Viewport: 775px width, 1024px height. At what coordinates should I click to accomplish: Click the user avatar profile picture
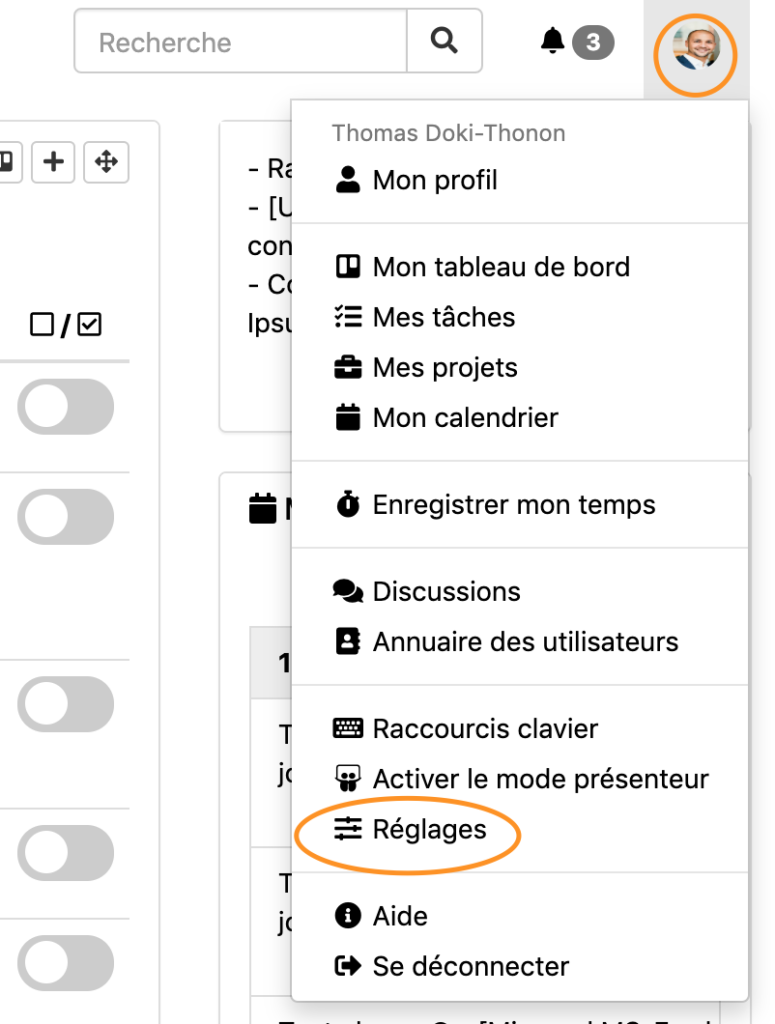pyautogui.click(x=696, y=49)
